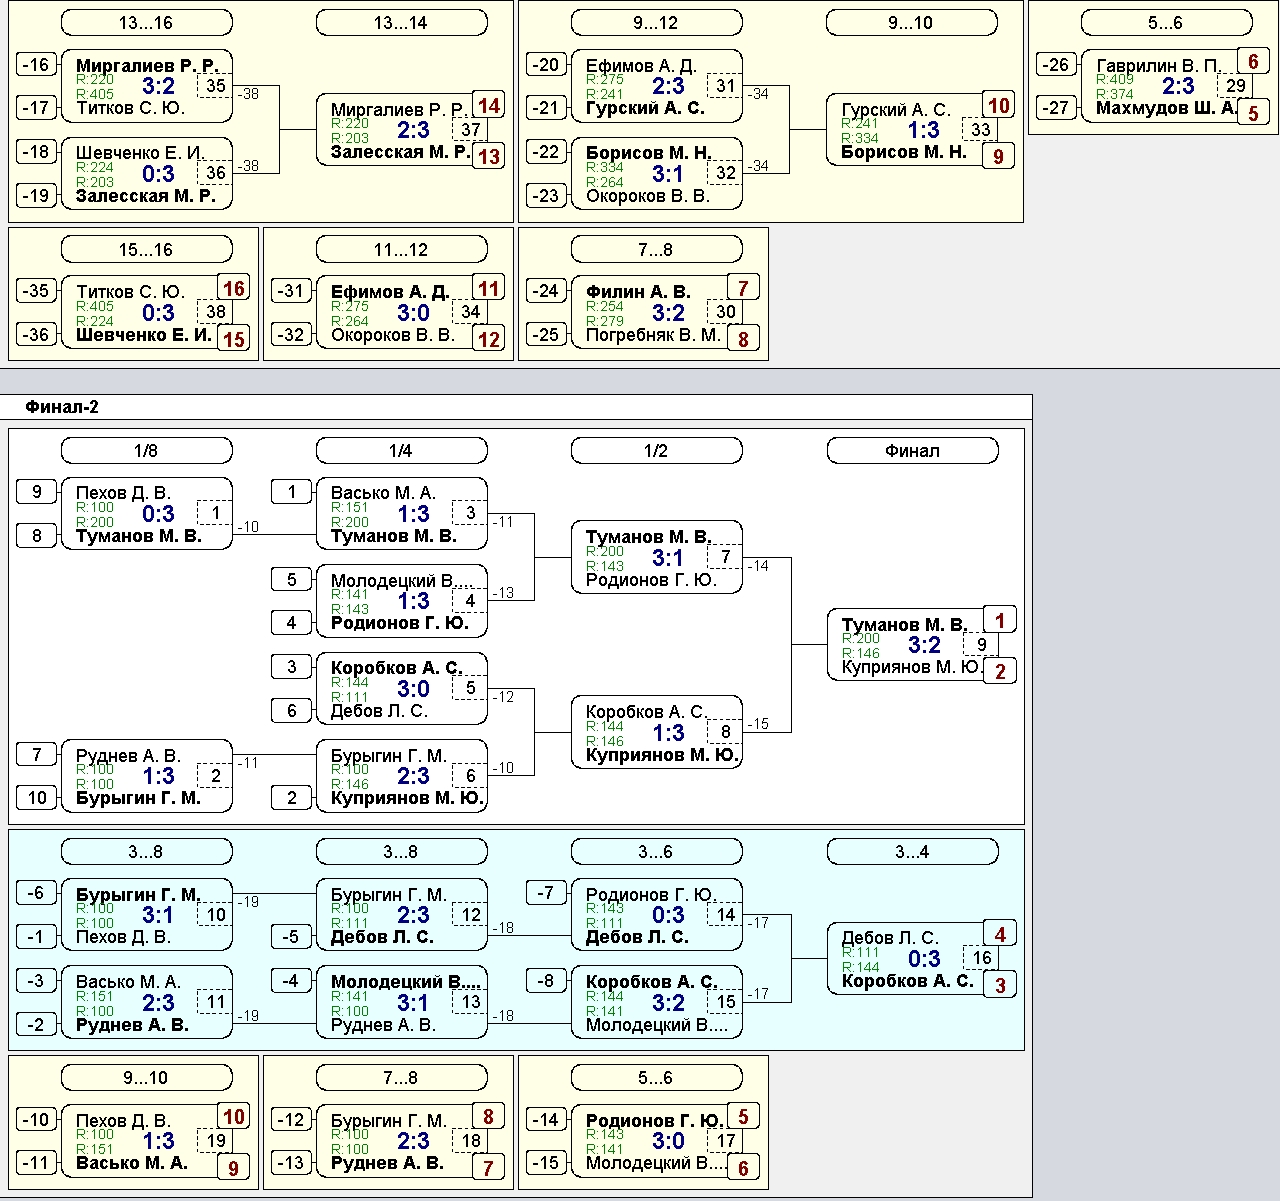Viewport: 1280px width, 1201px height.
Task: Select Васько М. А. in match 3
Action: coord(383,493)
